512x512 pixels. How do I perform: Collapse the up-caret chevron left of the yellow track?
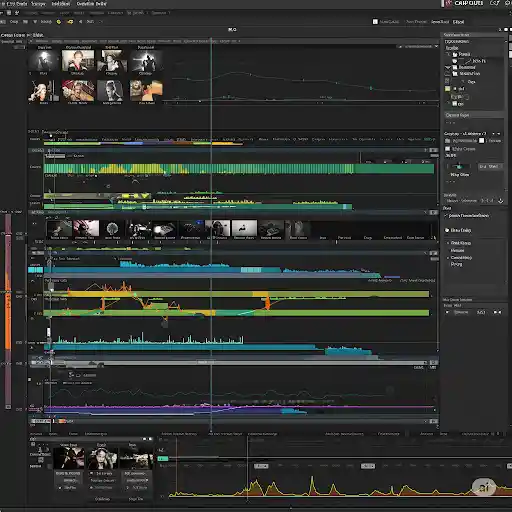click(x=32, y=282)
